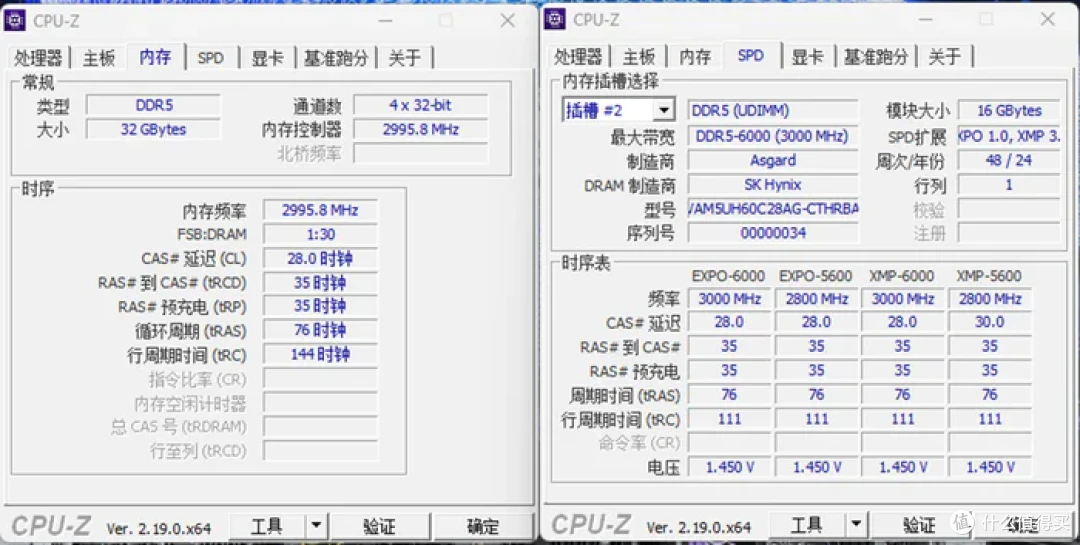
Task: Click the DDR5 (UDIMM) module type field
Action: pyautogui.click(x=773, y=110)
